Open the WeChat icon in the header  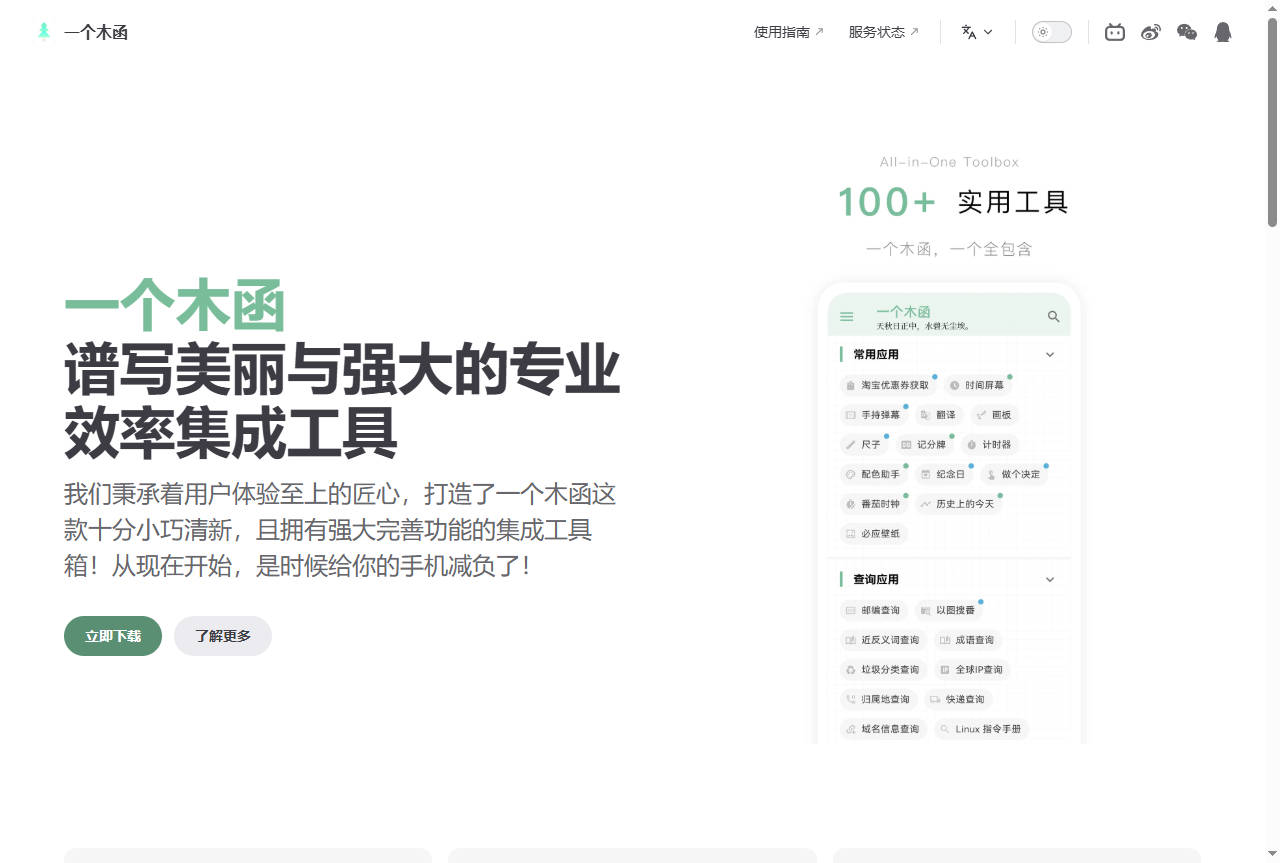1186,31
